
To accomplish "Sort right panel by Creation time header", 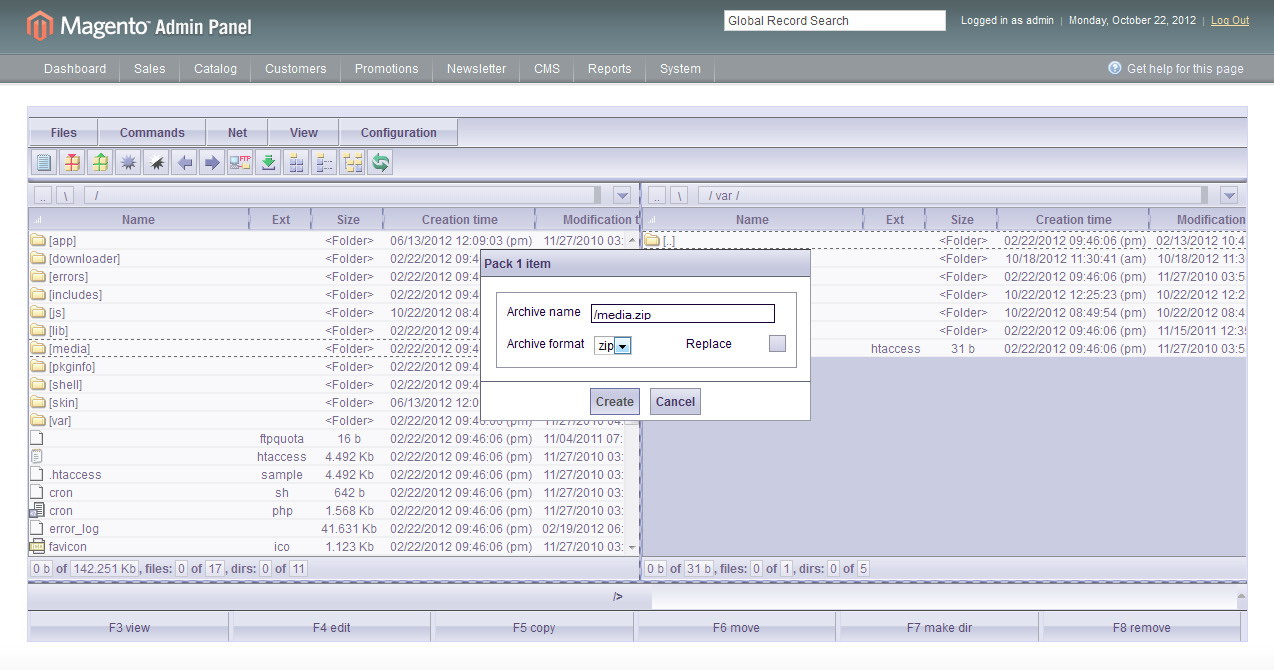I will 1073,219.
